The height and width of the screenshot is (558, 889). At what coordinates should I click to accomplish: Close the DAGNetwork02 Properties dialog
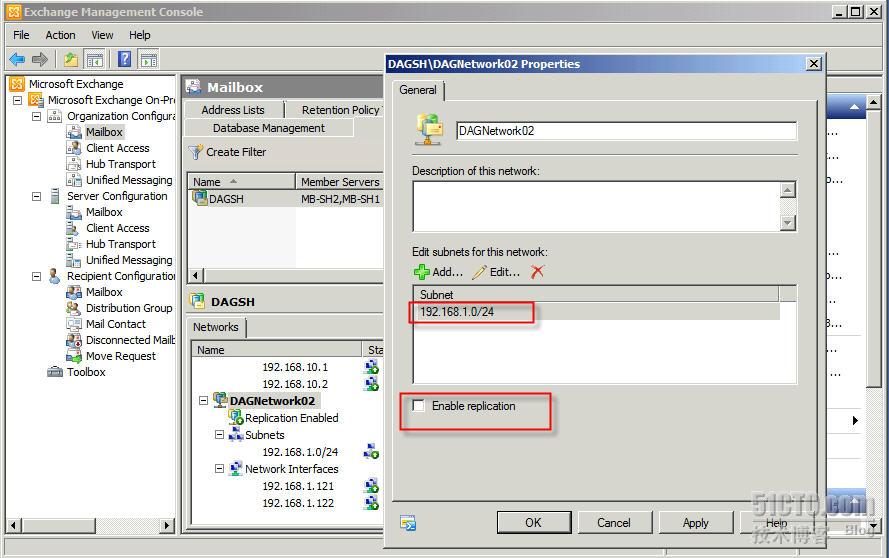click(814, 64)
